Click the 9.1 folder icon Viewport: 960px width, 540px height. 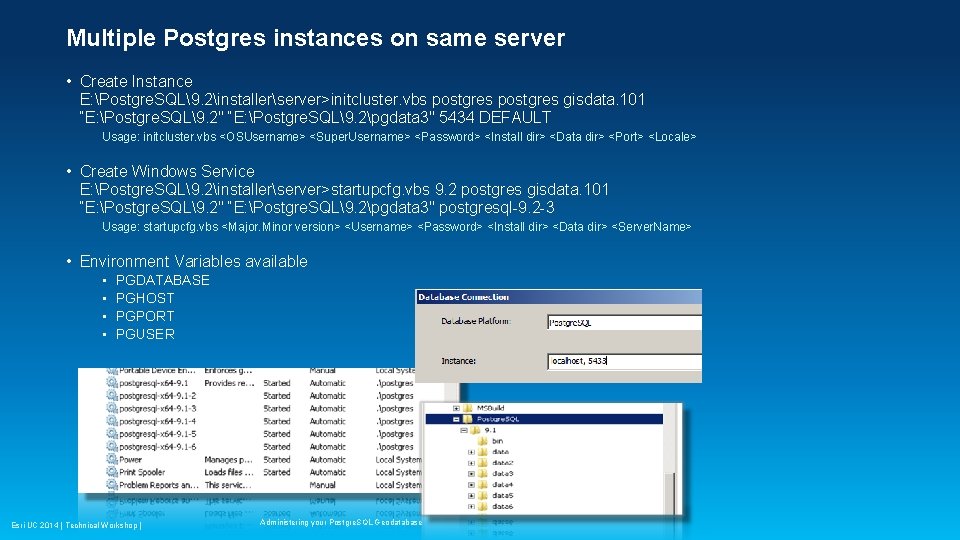(475, 430)
